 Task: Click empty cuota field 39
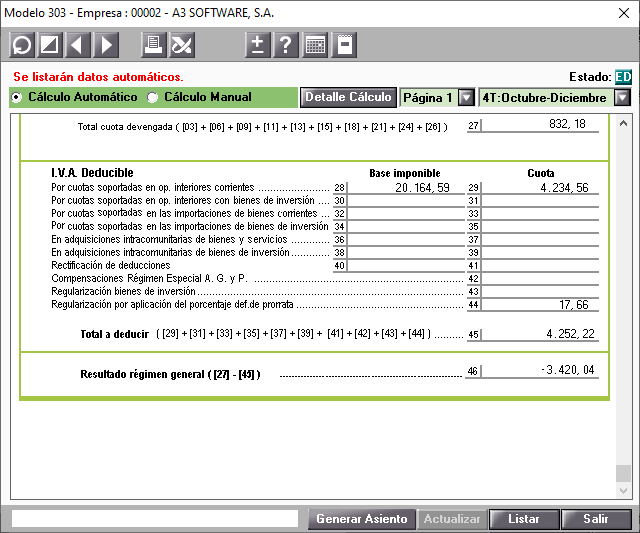point(540,253)
